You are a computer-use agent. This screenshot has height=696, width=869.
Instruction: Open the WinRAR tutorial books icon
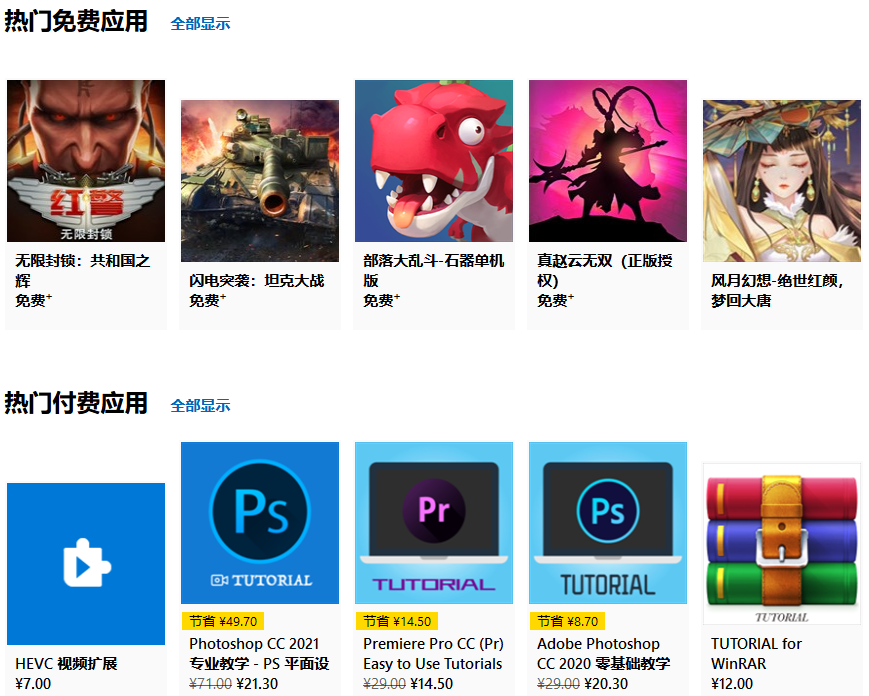pyautogui.click(x=782, y=544)
